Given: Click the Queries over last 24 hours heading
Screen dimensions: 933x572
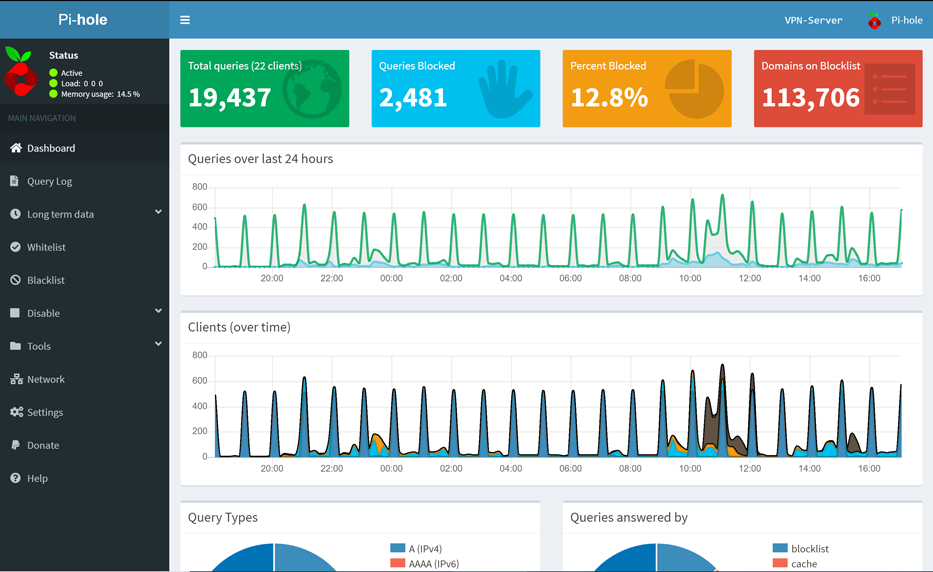Looking at the screenshot, I should [x=261, y=159].
